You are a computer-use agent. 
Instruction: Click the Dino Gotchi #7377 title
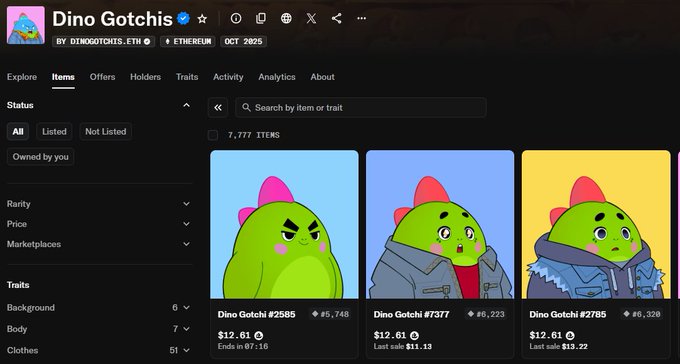412,314
